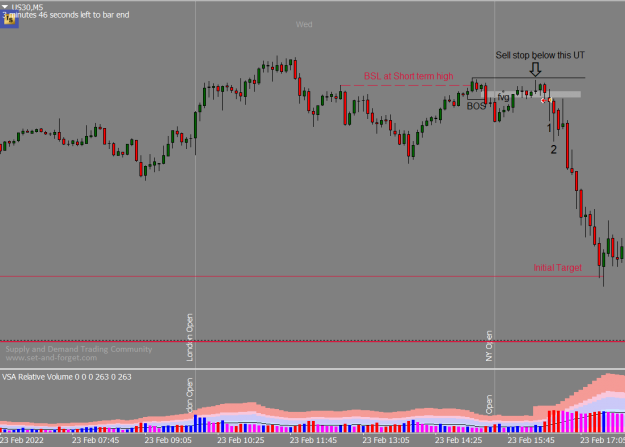Select the 'BSL at Short term high' label
625x447 pixels.
409,76
